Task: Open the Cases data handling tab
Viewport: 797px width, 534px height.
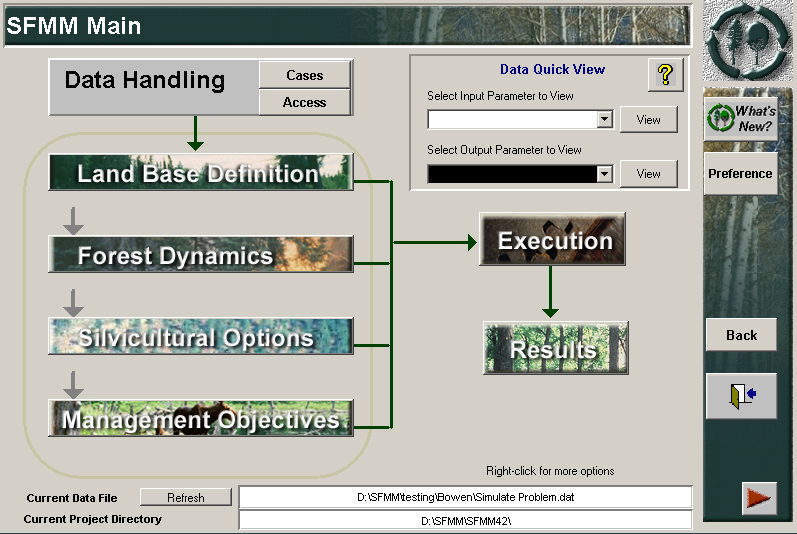Action: (304, 75)
